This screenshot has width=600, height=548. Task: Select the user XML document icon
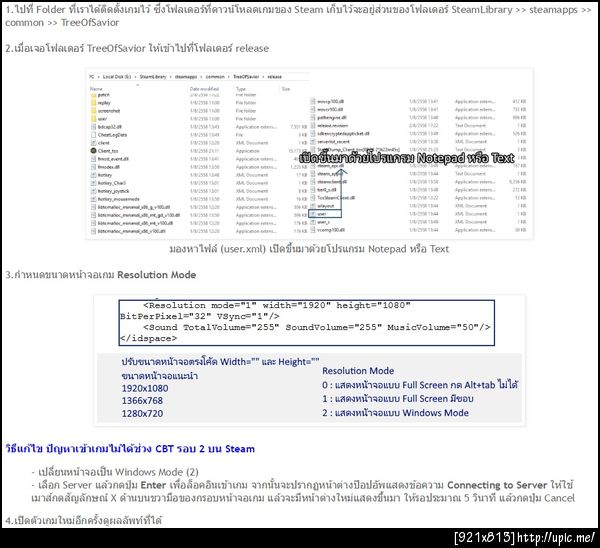click(x=313, y=214)
